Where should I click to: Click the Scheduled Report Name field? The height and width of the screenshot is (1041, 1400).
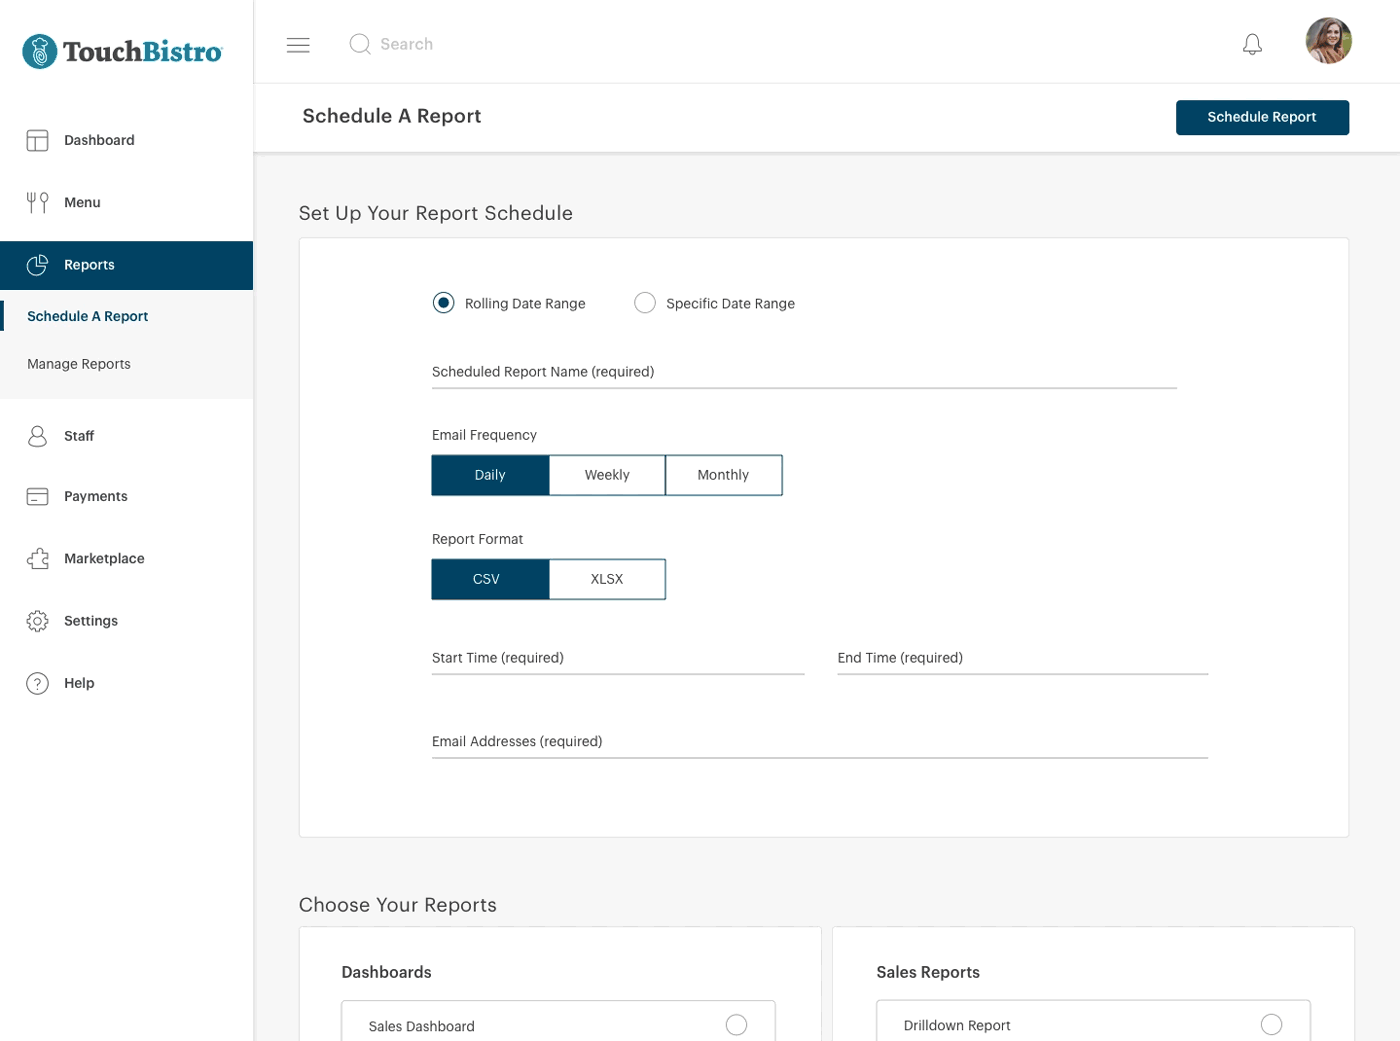pos(803,372)
